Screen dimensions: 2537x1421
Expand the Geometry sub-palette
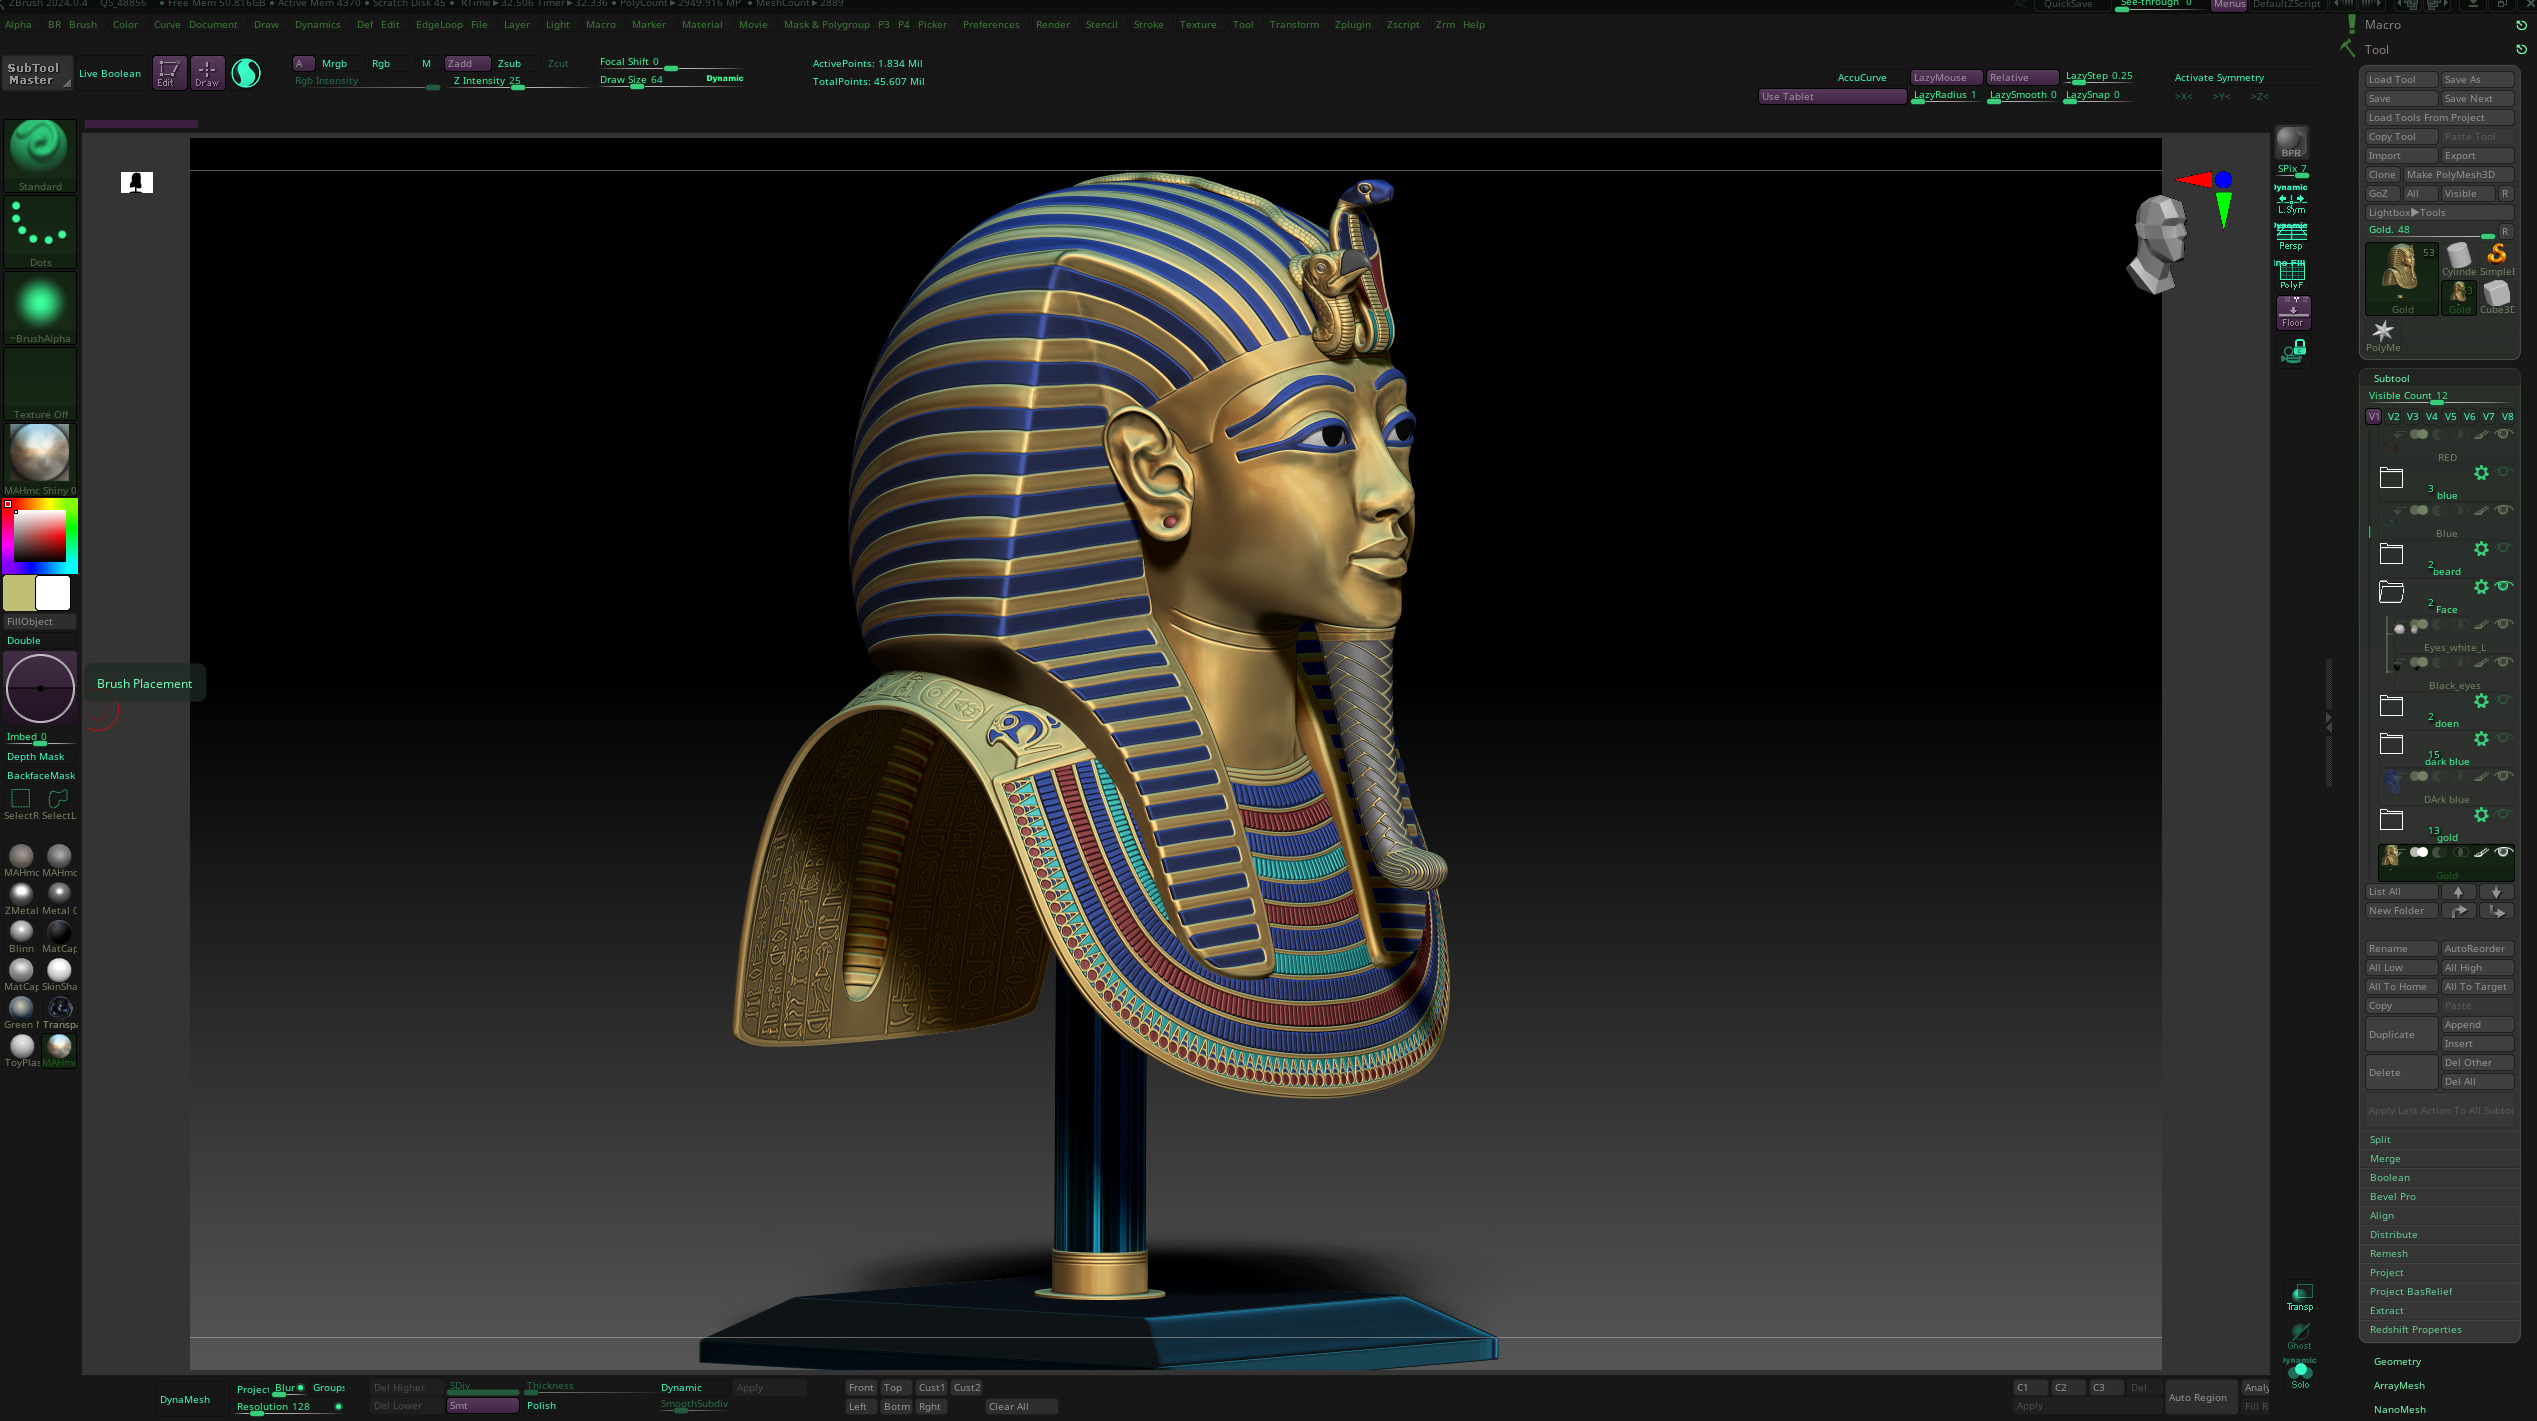pyautogui.click(x=2397, y=1362)
